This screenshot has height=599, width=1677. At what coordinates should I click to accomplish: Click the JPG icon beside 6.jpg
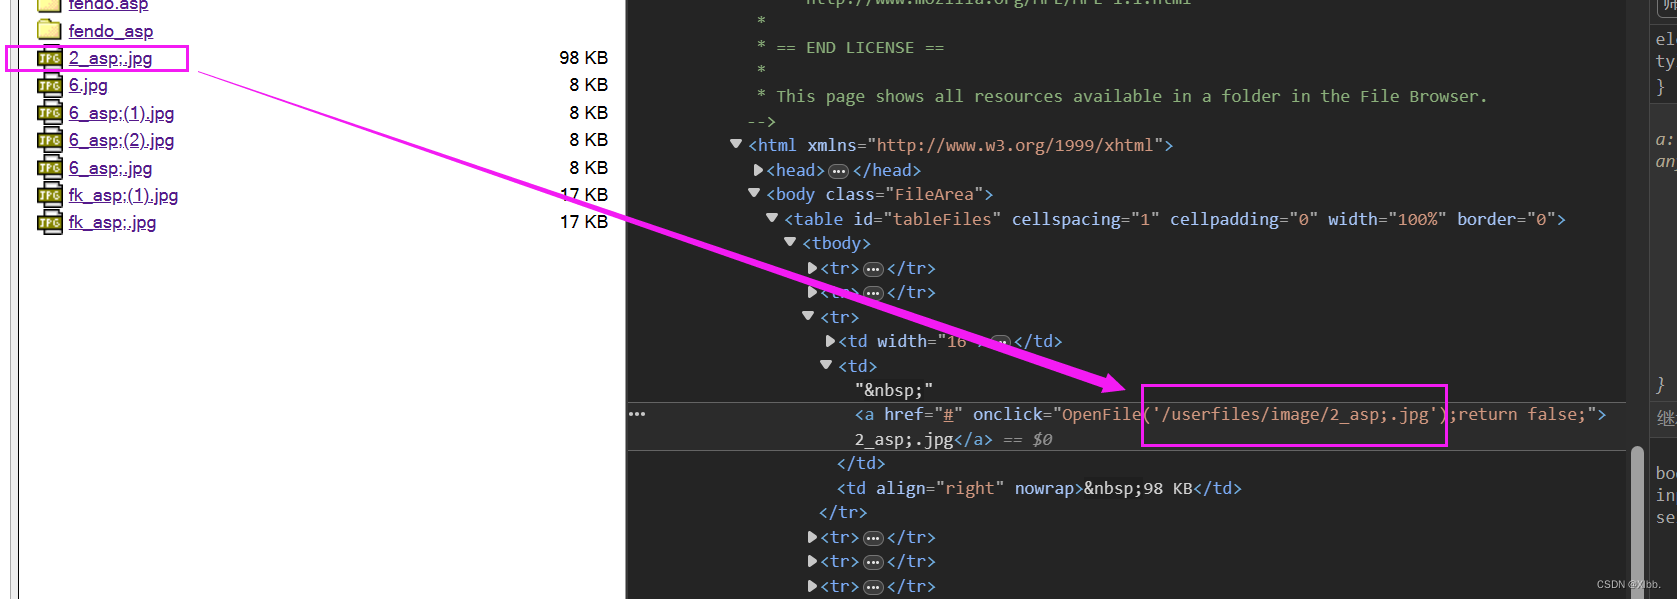pyautogui.click(x=49, y=85)
